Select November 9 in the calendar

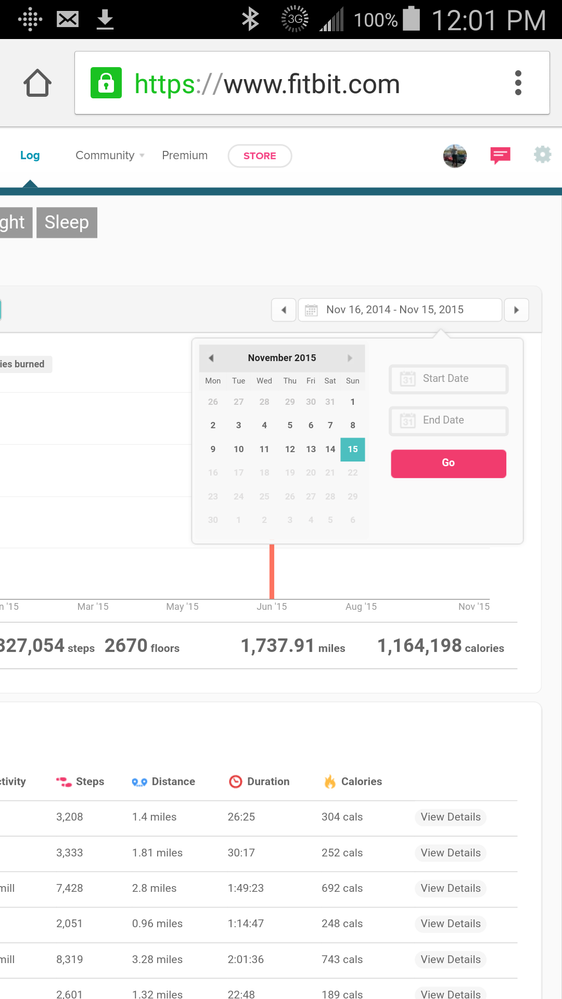click(x=213, y=449)
